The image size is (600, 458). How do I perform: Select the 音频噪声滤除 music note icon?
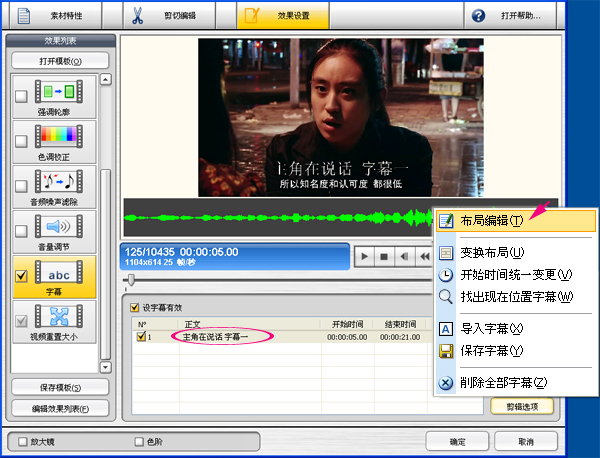click(59, 181)
